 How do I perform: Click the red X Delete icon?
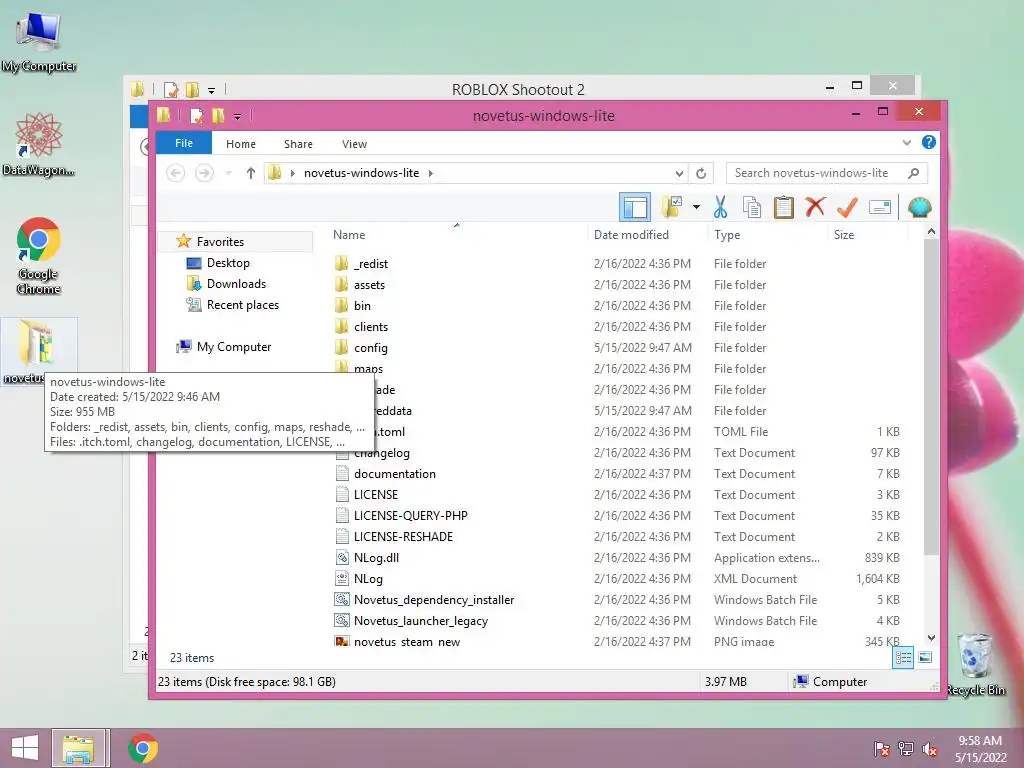815,207
